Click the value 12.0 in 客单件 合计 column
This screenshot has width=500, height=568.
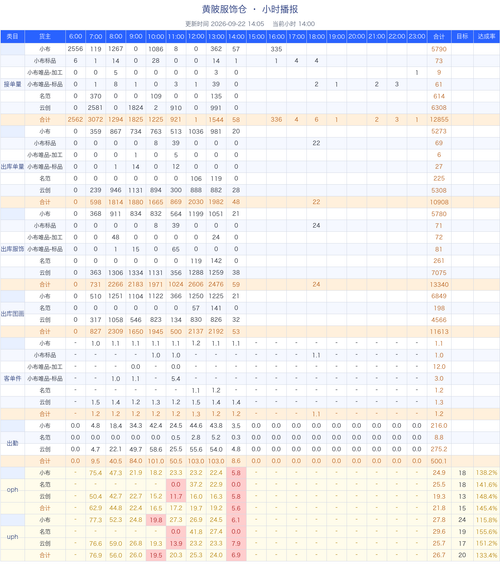[439, 367]
